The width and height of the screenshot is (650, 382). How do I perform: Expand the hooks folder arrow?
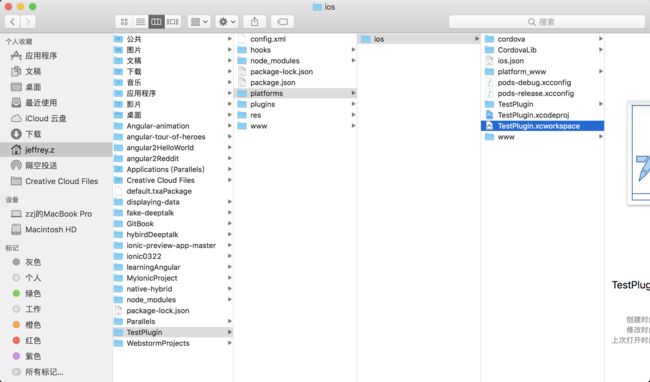point(353,50)
